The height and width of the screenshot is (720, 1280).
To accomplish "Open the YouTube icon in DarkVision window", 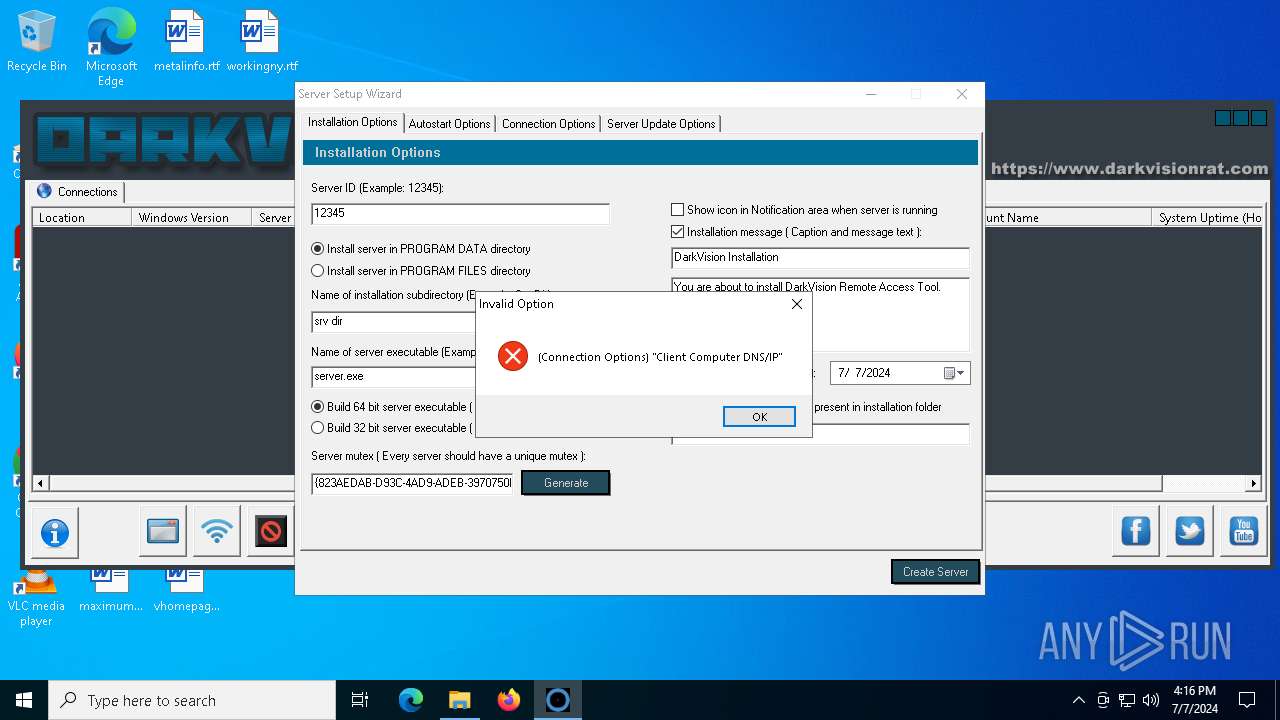I will [1243, 531].
